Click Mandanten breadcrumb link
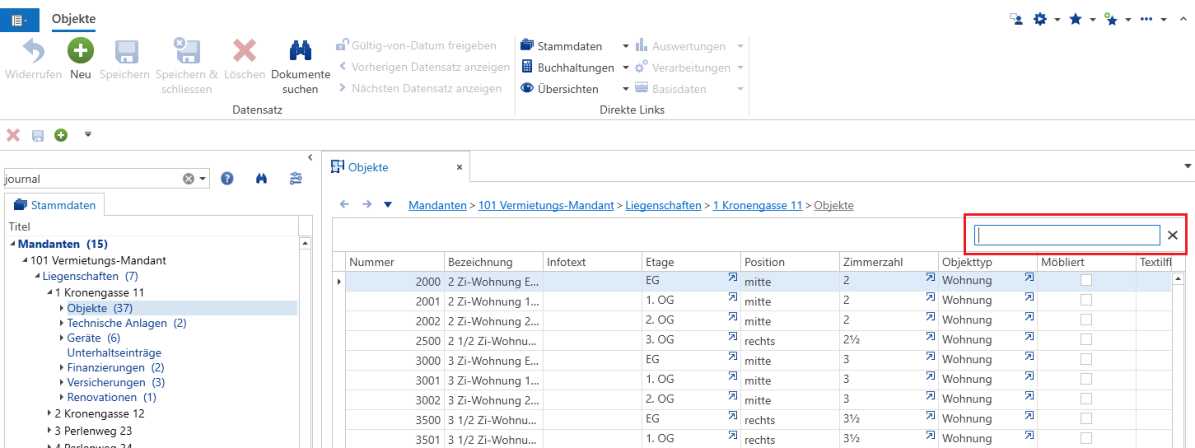Screen dimensions: 1195x448 click(x=437, y=204)
